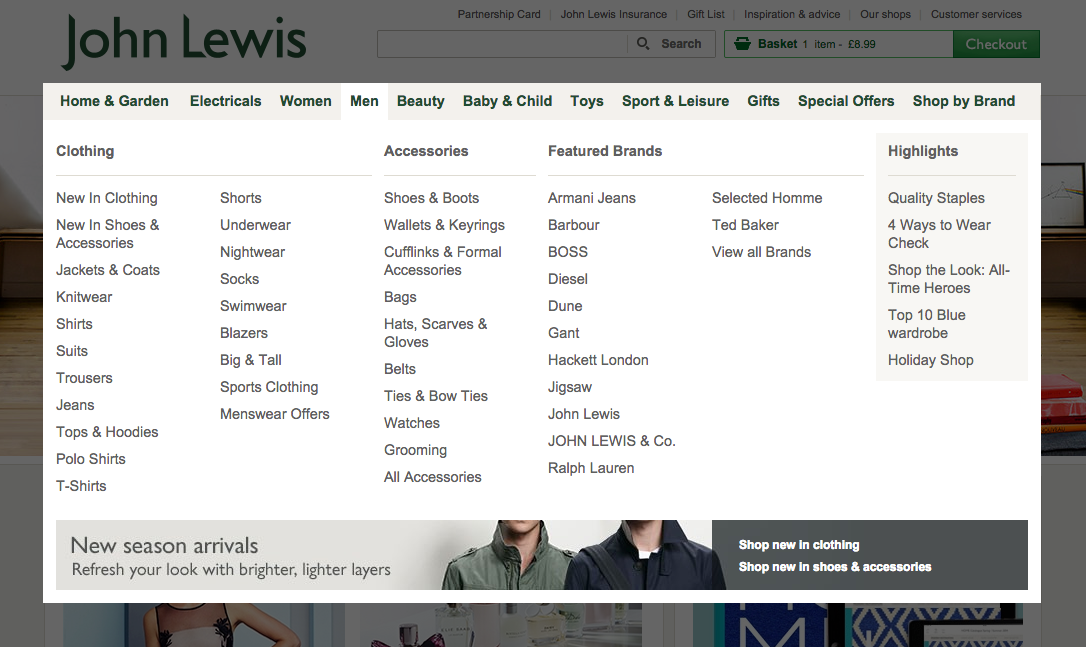Viewport: 1086px width, 647px height.
Task: Open the Shop by Brand menu
Action: [x=963, y=101]
